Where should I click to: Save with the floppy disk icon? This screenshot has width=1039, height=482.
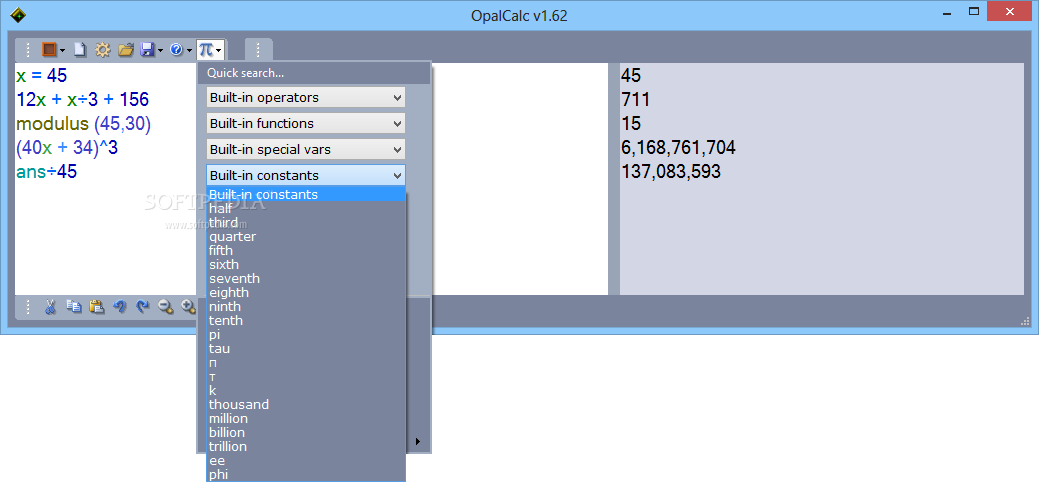click(x=147, y=49)
